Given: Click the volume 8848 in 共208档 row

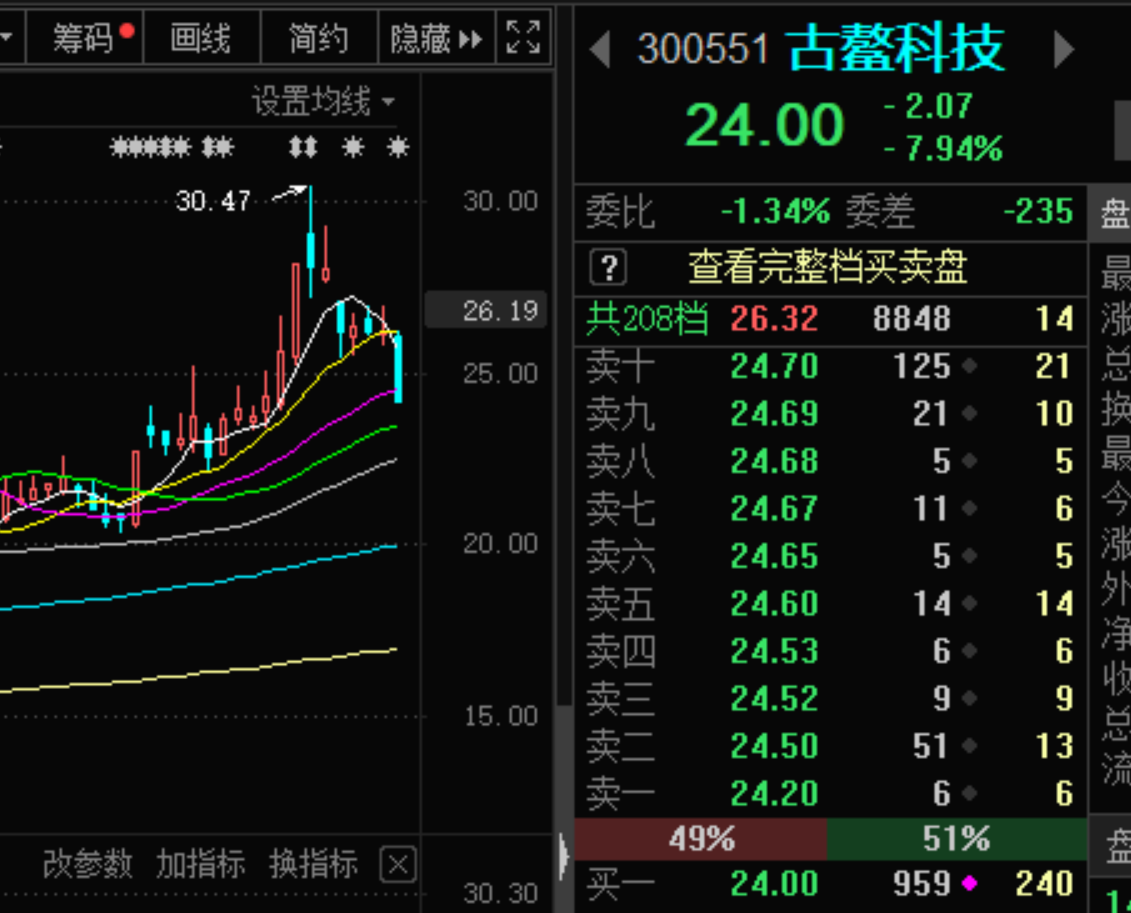Looking at the screenshot, I should click(912, 318).
